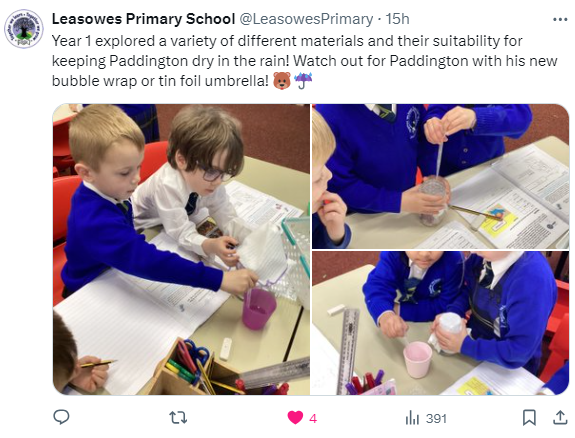This screenshot has width=575, height=438.
Task: Unlike the tweet via pink heart
Action: [x=295, y=418]
